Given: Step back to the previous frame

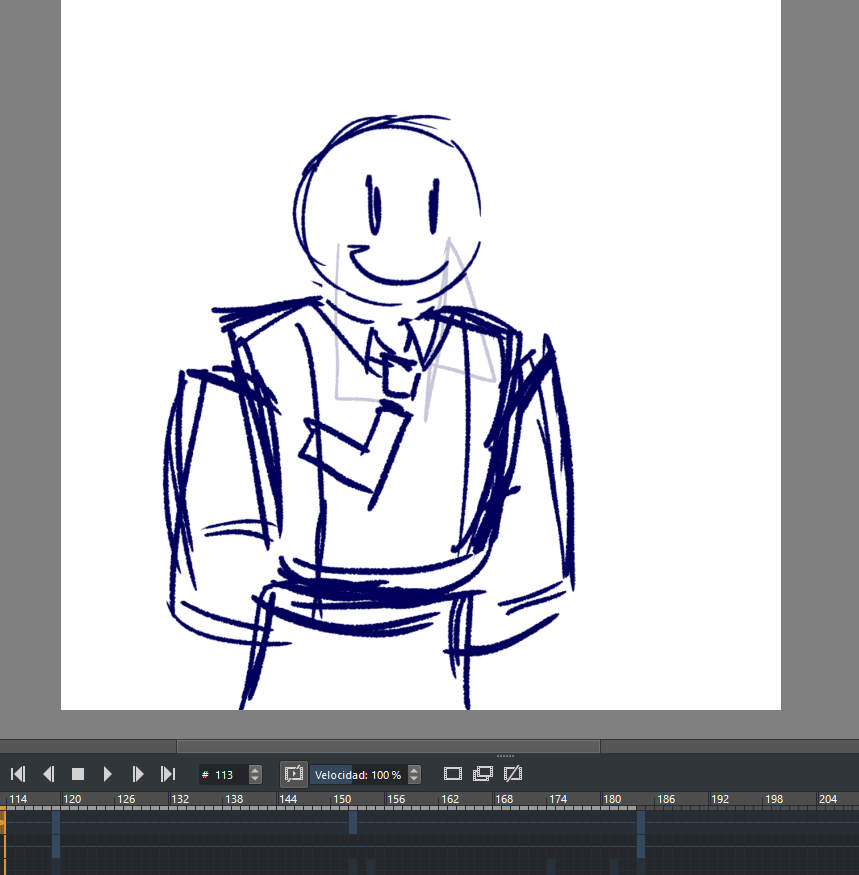Looking at the screenshot, I should (x=49, y=774).
